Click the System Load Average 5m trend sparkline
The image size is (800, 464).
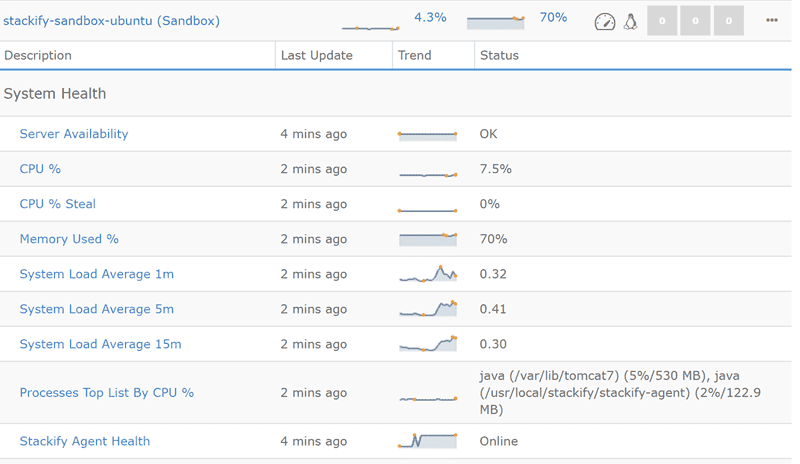click(x=428, y=309)
